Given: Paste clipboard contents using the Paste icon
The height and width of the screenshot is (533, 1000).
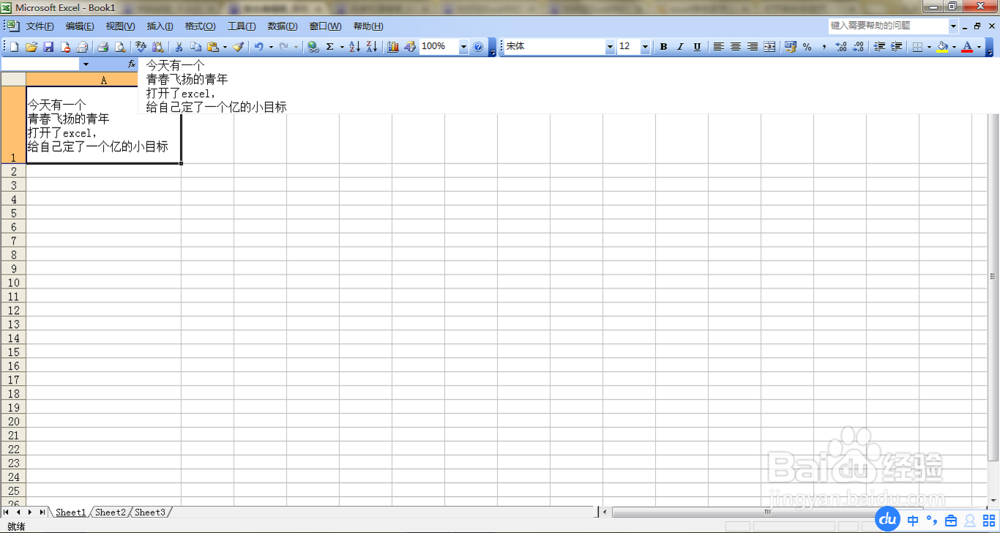Looking at the screenshot, I should [x=213, y=47].
